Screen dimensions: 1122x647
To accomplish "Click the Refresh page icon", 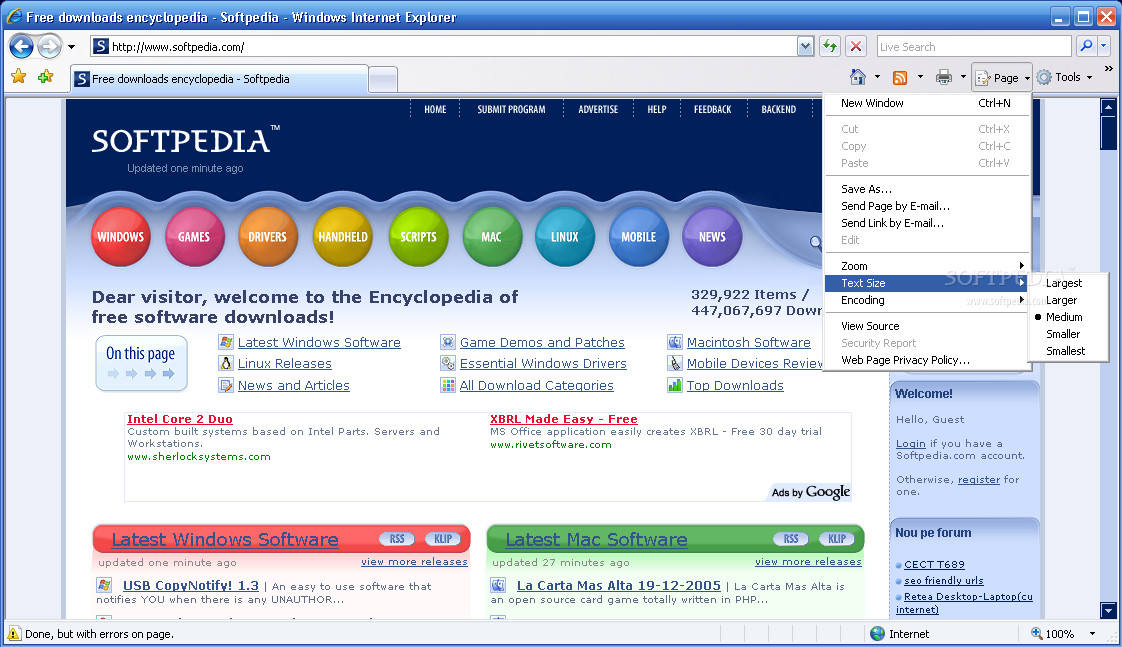I will coord(830,47).
